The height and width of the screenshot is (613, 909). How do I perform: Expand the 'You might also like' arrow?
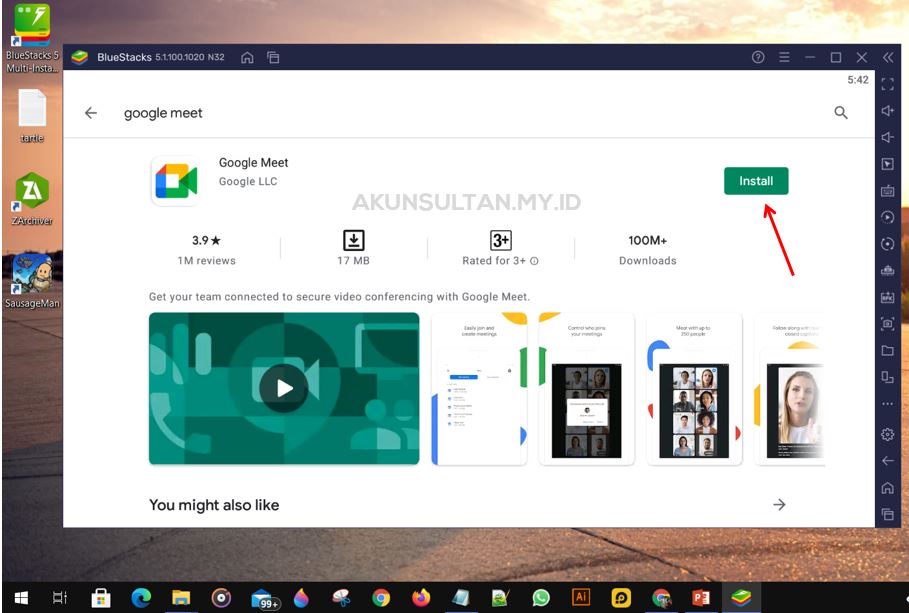779,505
